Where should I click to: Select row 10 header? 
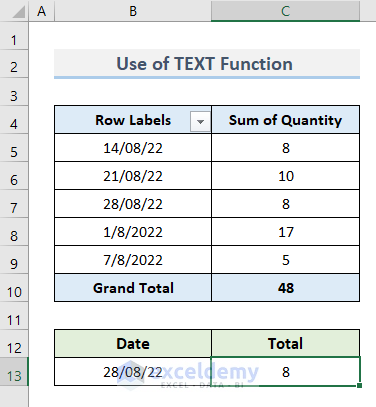14,288
